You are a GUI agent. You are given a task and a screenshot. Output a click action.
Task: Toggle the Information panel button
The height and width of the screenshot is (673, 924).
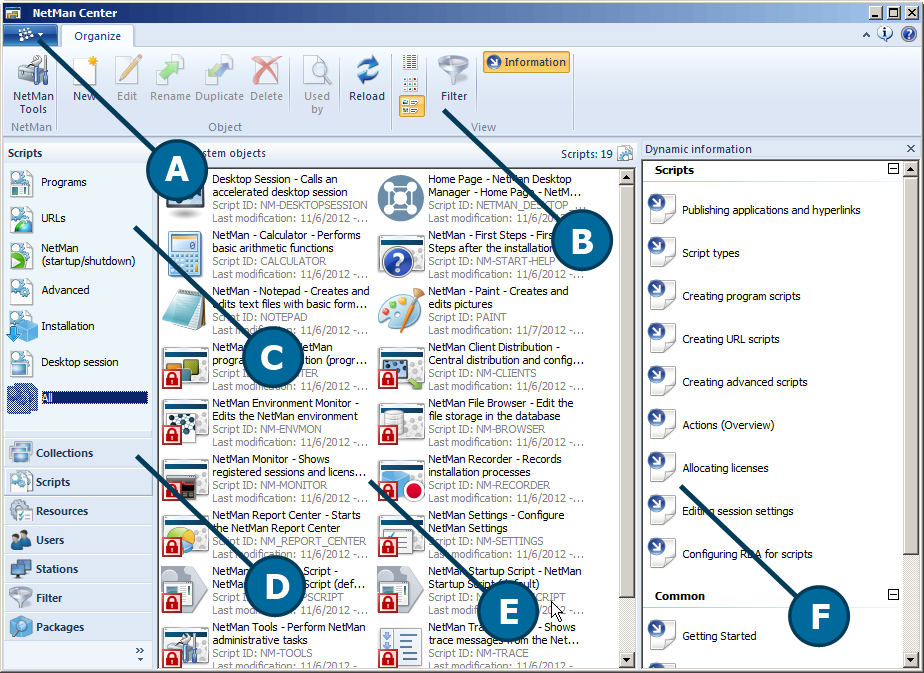(x=526, y=62)
